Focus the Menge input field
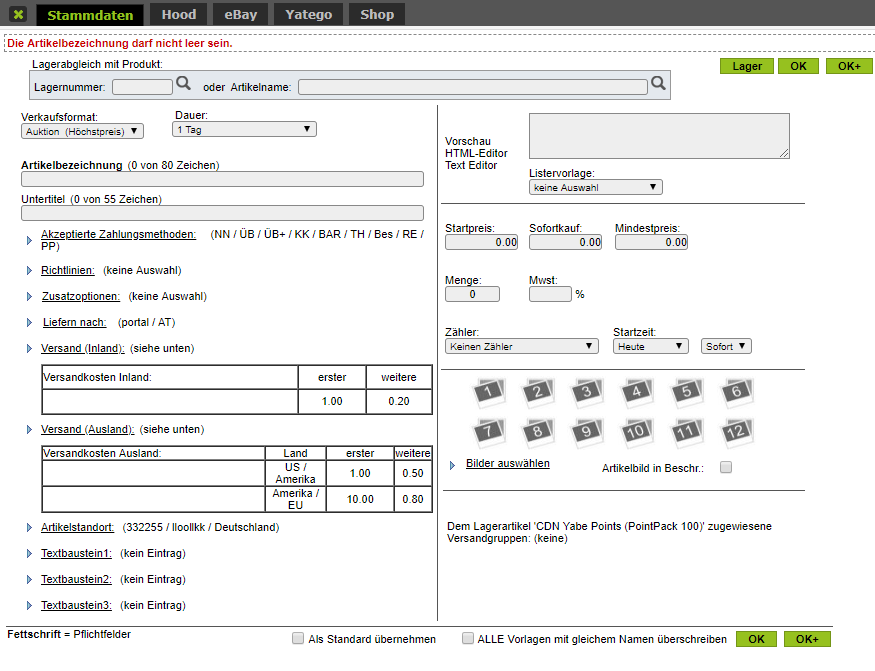 click(472, 294)
